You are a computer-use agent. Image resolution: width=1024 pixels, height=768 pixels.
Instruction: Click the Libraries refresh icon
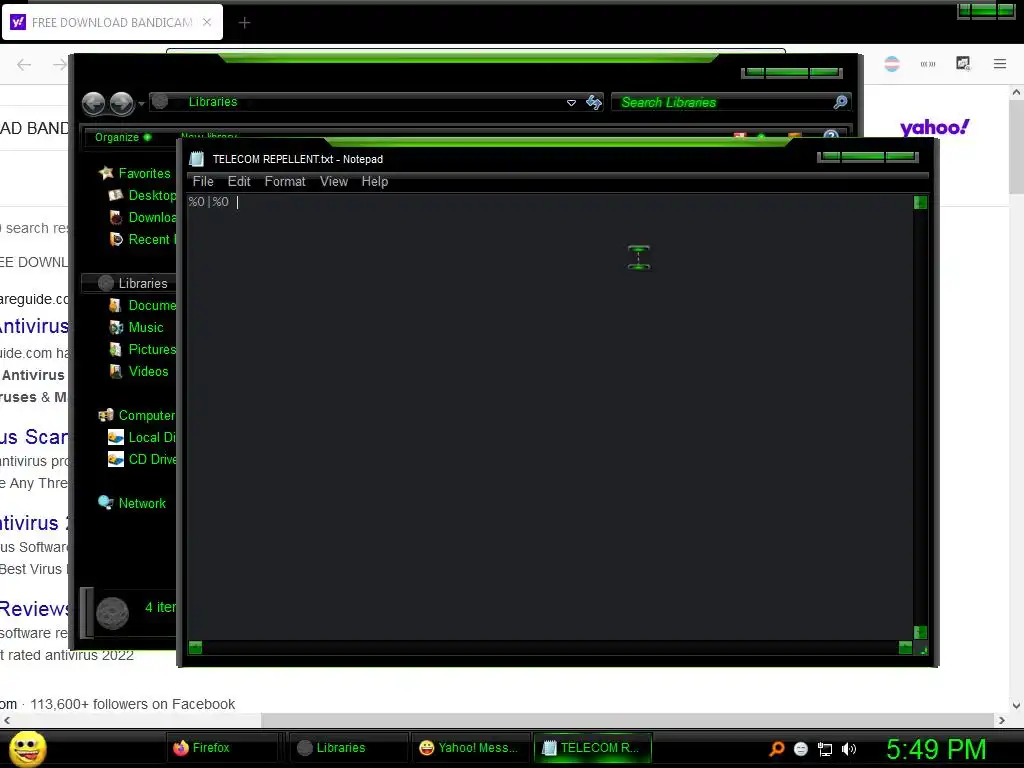coord(594,102)
